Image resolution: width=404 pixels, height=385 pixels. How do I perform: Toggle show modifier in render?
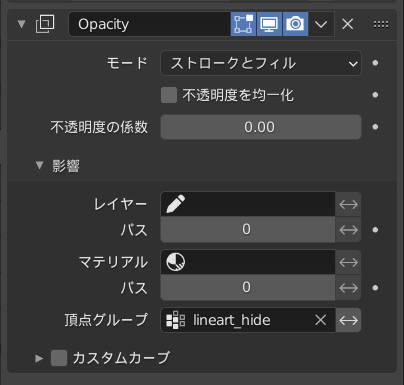point(295,24)
